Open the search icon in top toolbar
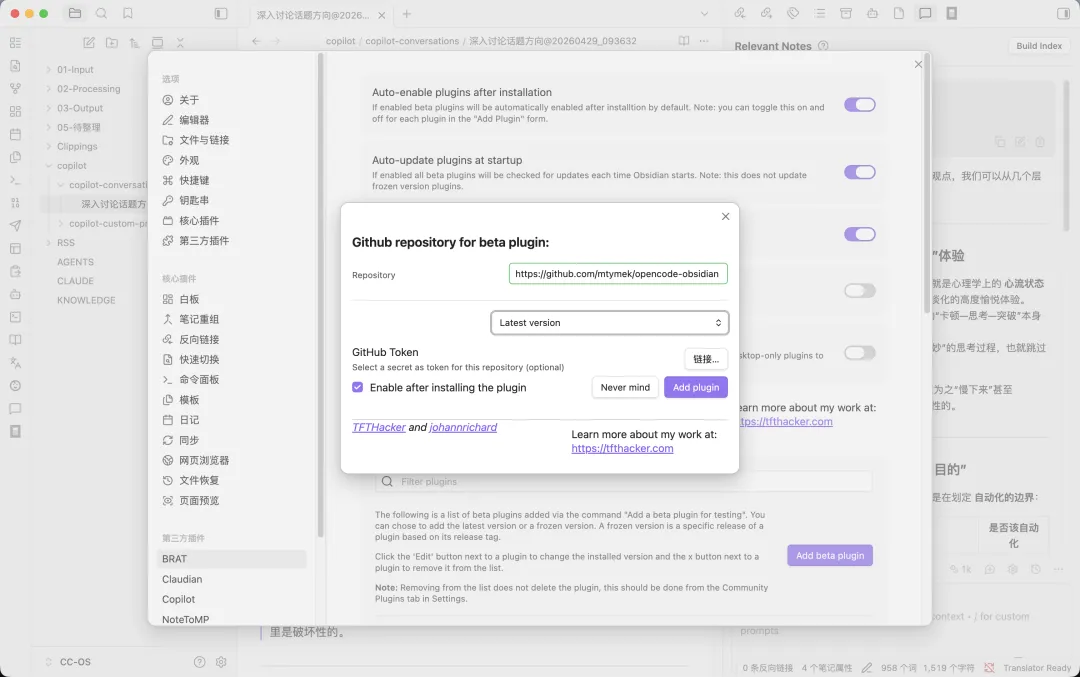 pos(101,14)
